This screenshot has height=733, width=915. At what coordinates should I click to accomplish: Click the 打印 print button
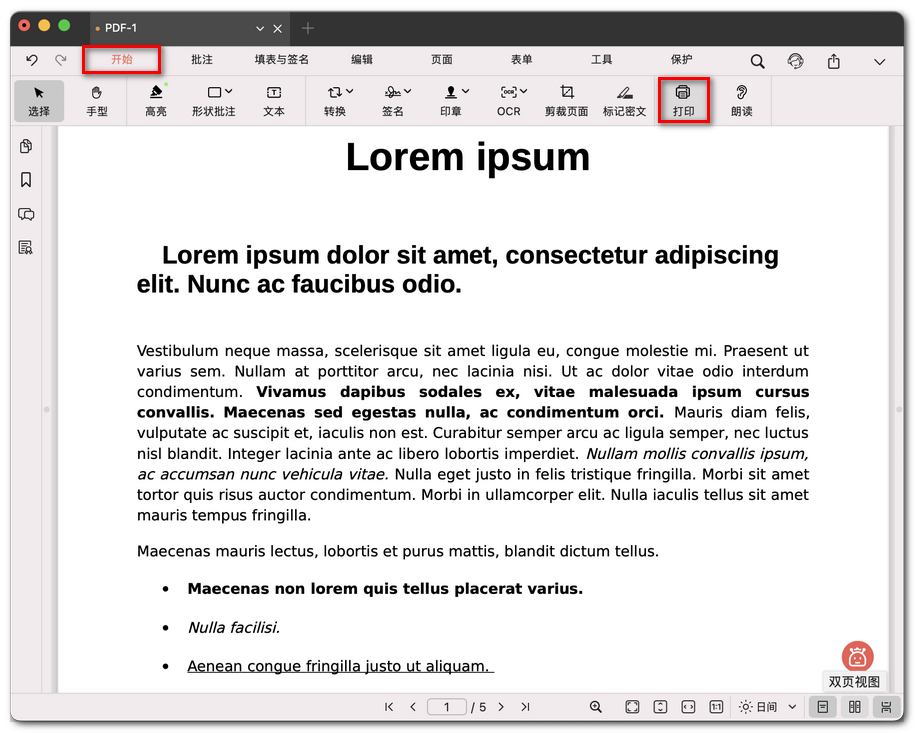coord(683,101)
